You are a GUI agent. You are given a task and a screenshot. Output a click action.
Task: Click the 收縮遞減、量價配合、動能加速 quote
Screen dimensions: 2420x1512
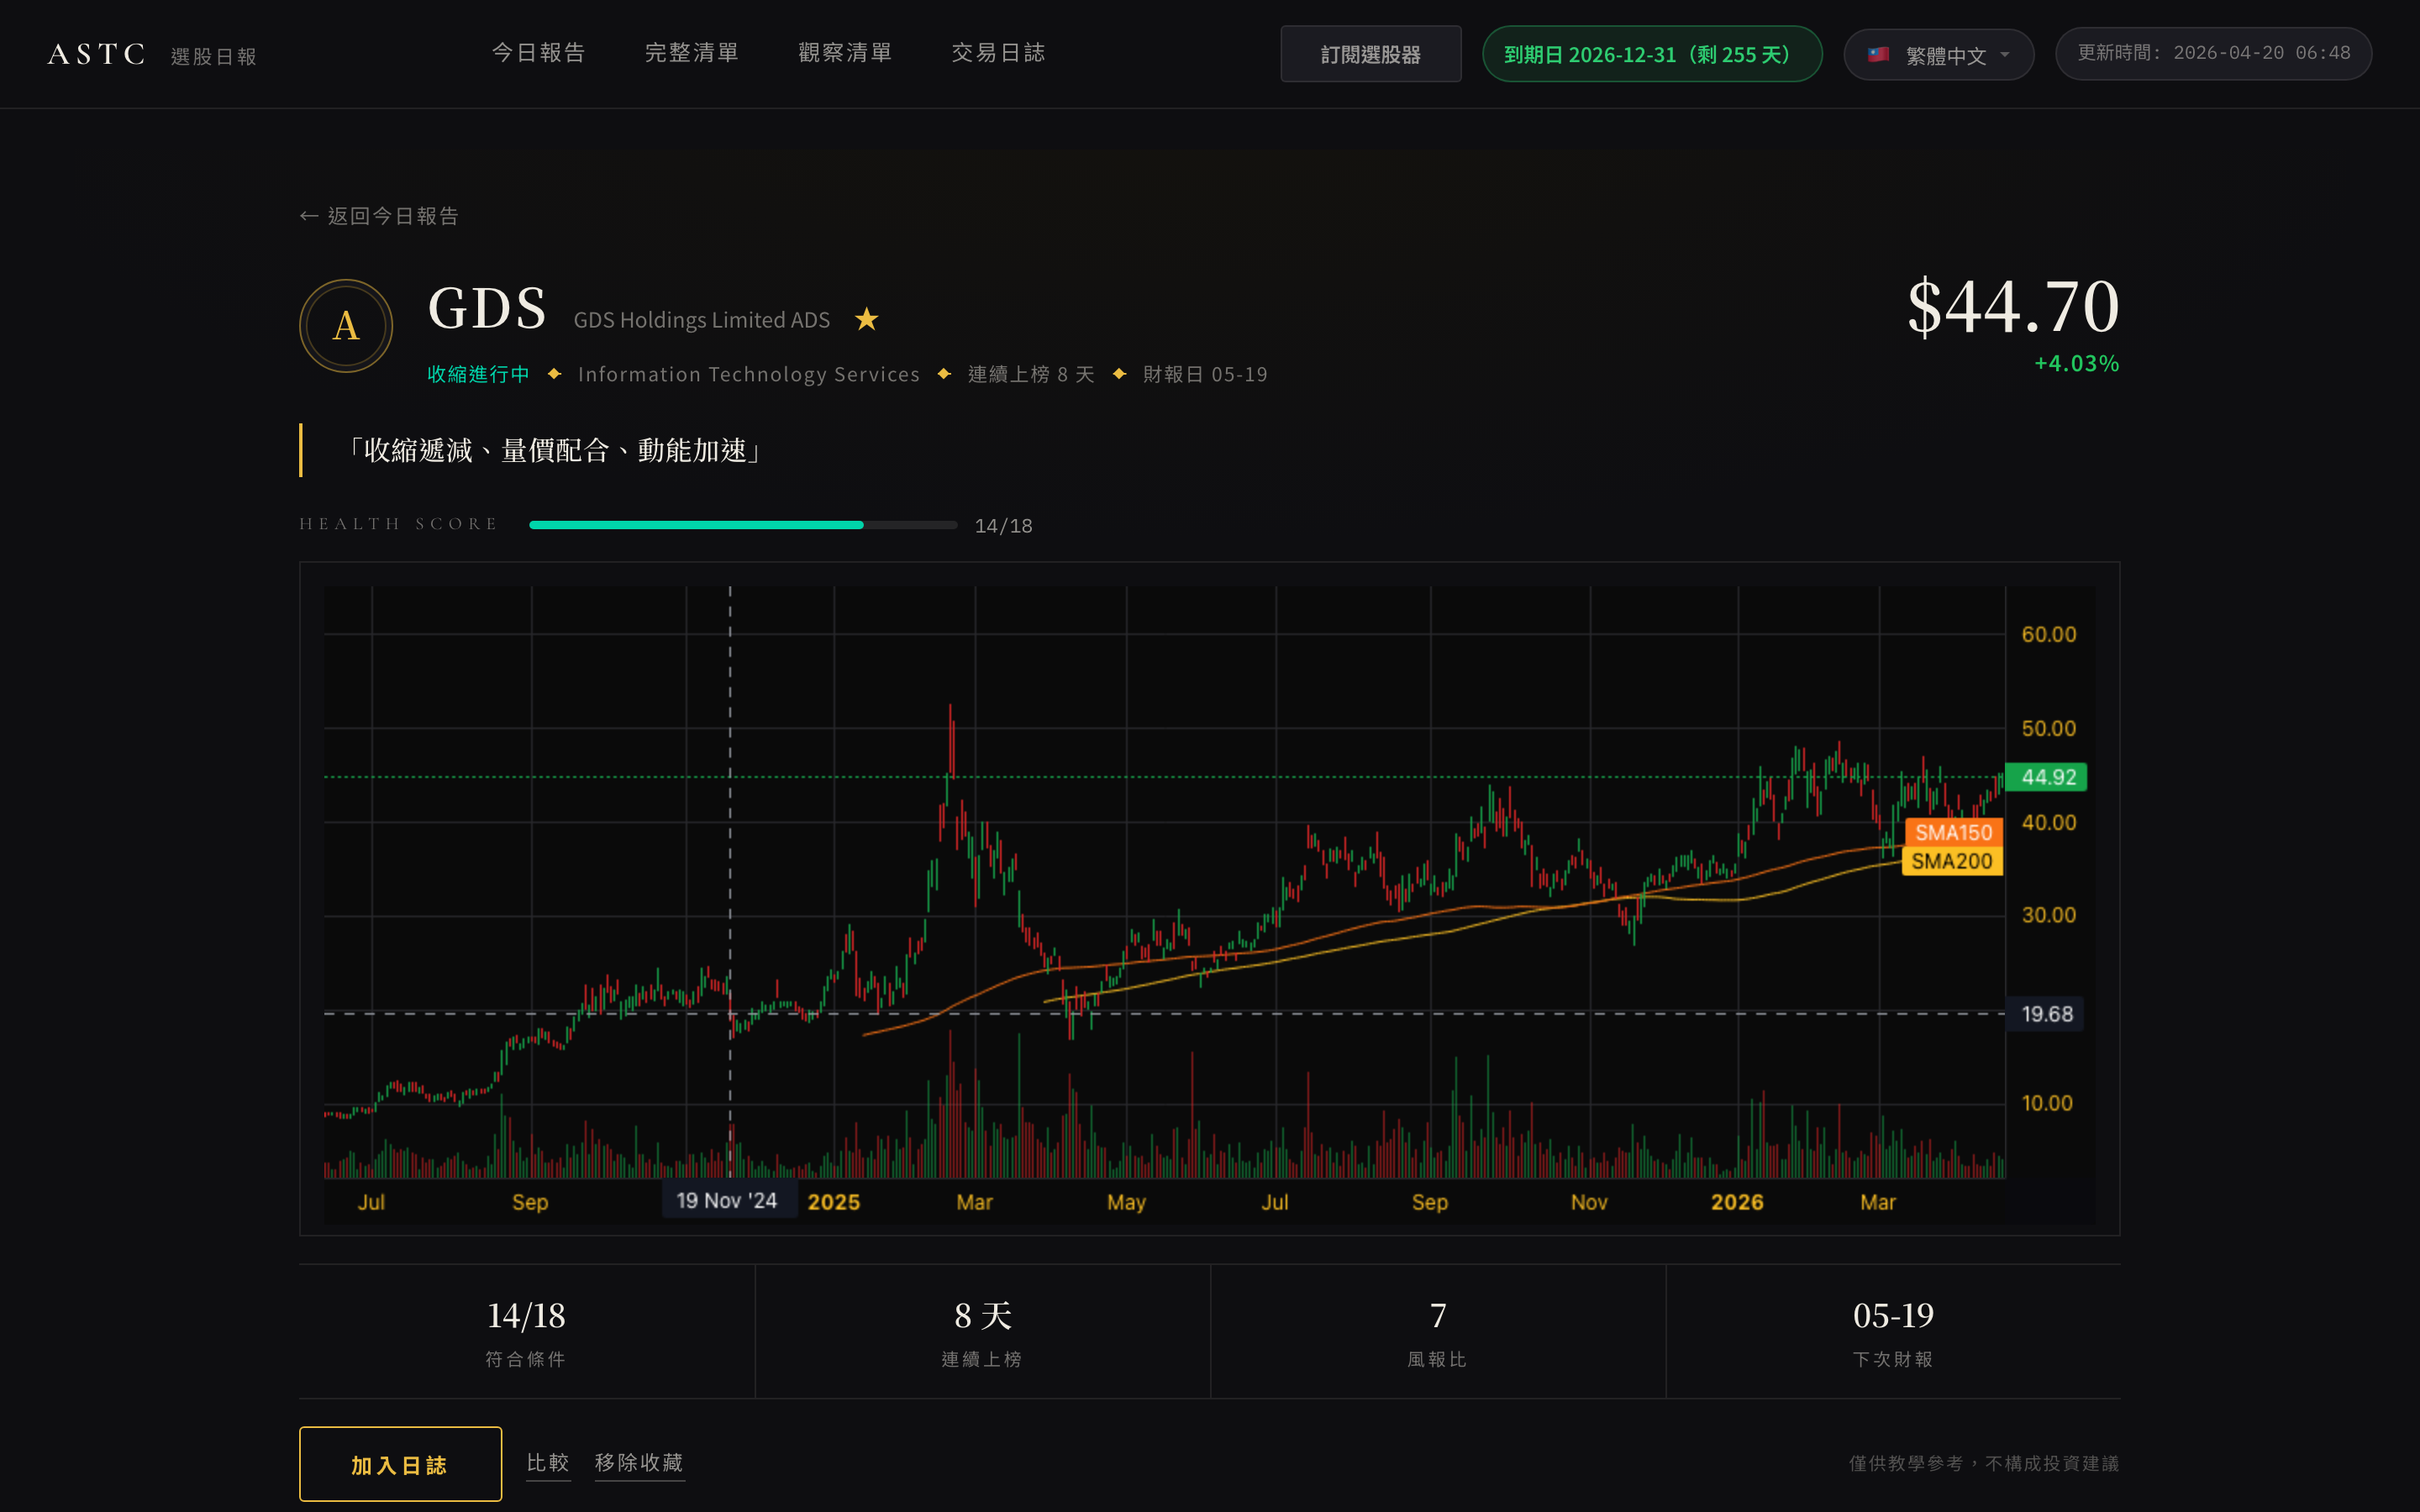tap(554, 450)
